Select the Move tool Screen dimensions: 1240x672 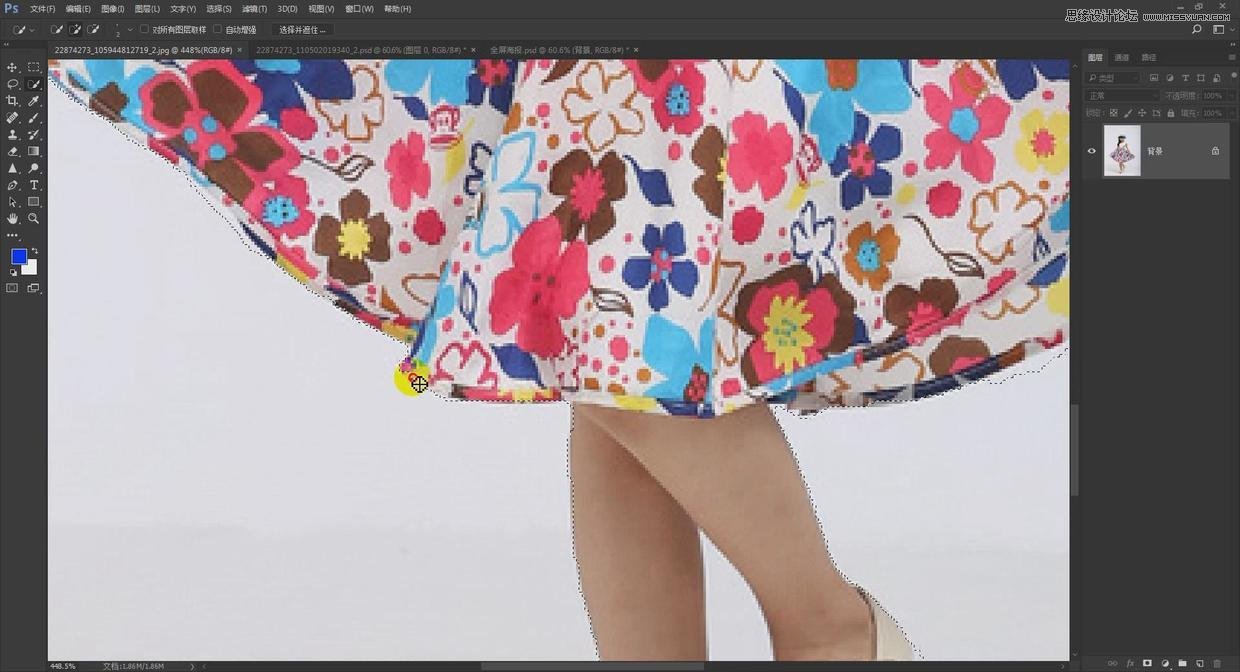click(12, 67)
